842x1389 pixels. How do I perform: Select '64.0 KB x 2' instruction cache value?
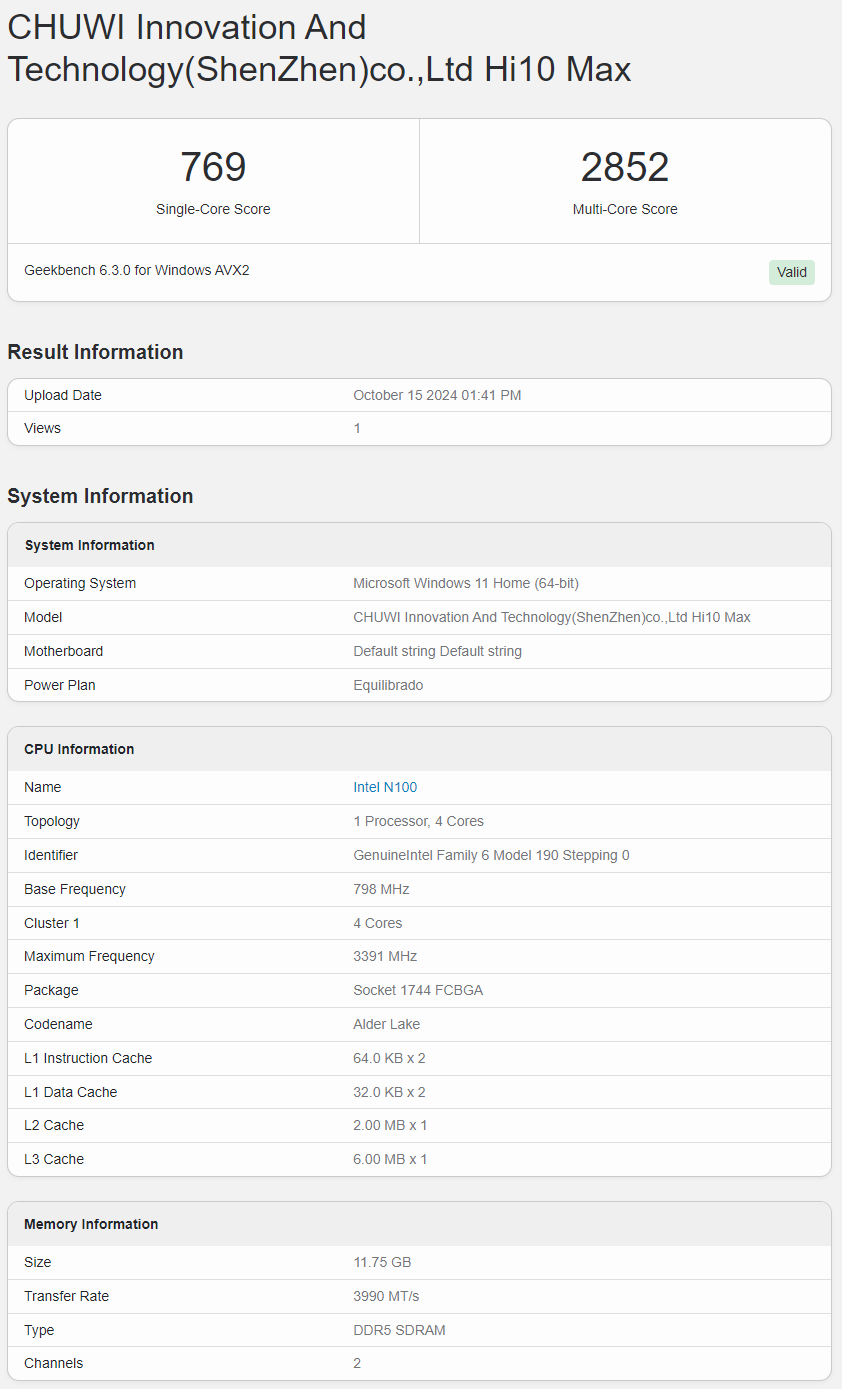(389, 1058)
